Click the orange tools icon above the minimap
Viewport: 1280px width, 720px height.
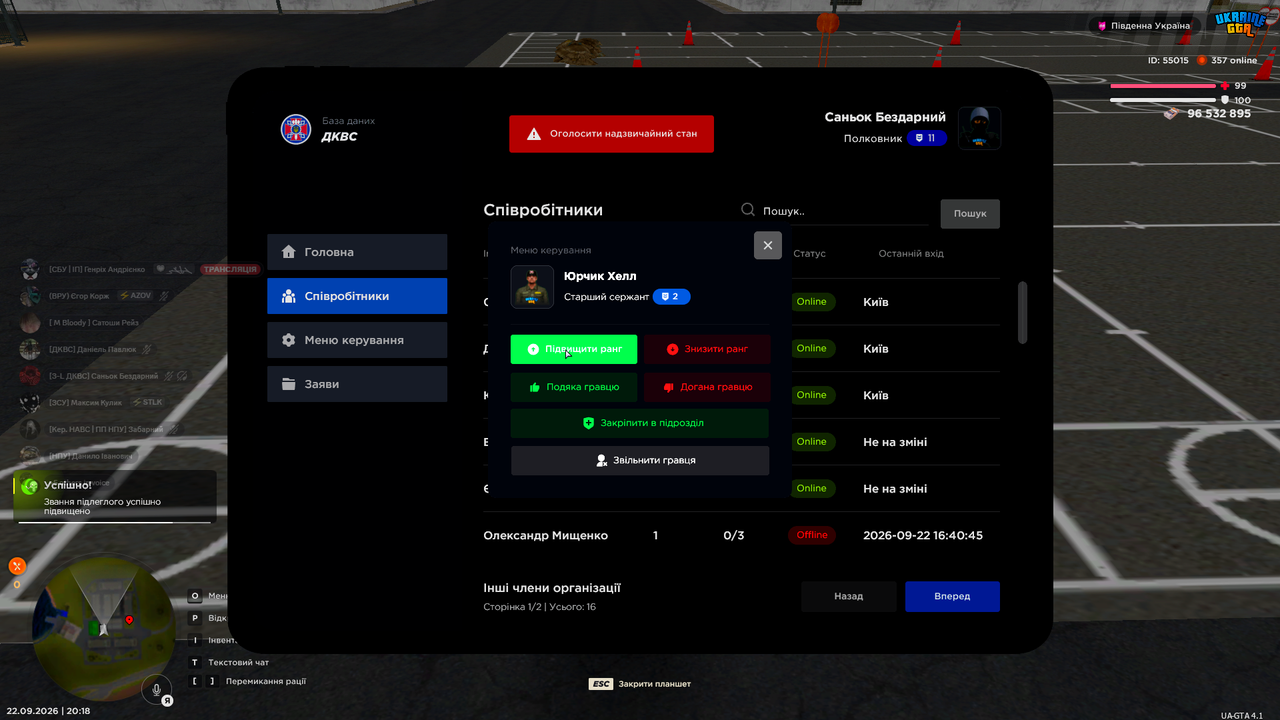point(17,566)
